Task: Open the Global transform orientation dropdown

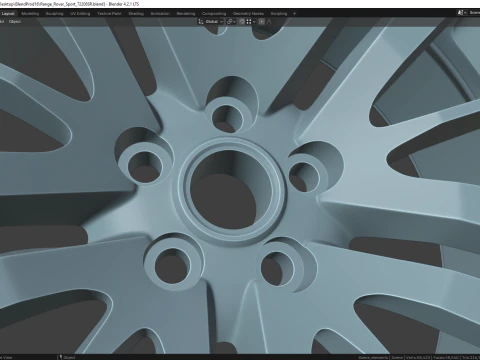Action: (x=214, y=22)
